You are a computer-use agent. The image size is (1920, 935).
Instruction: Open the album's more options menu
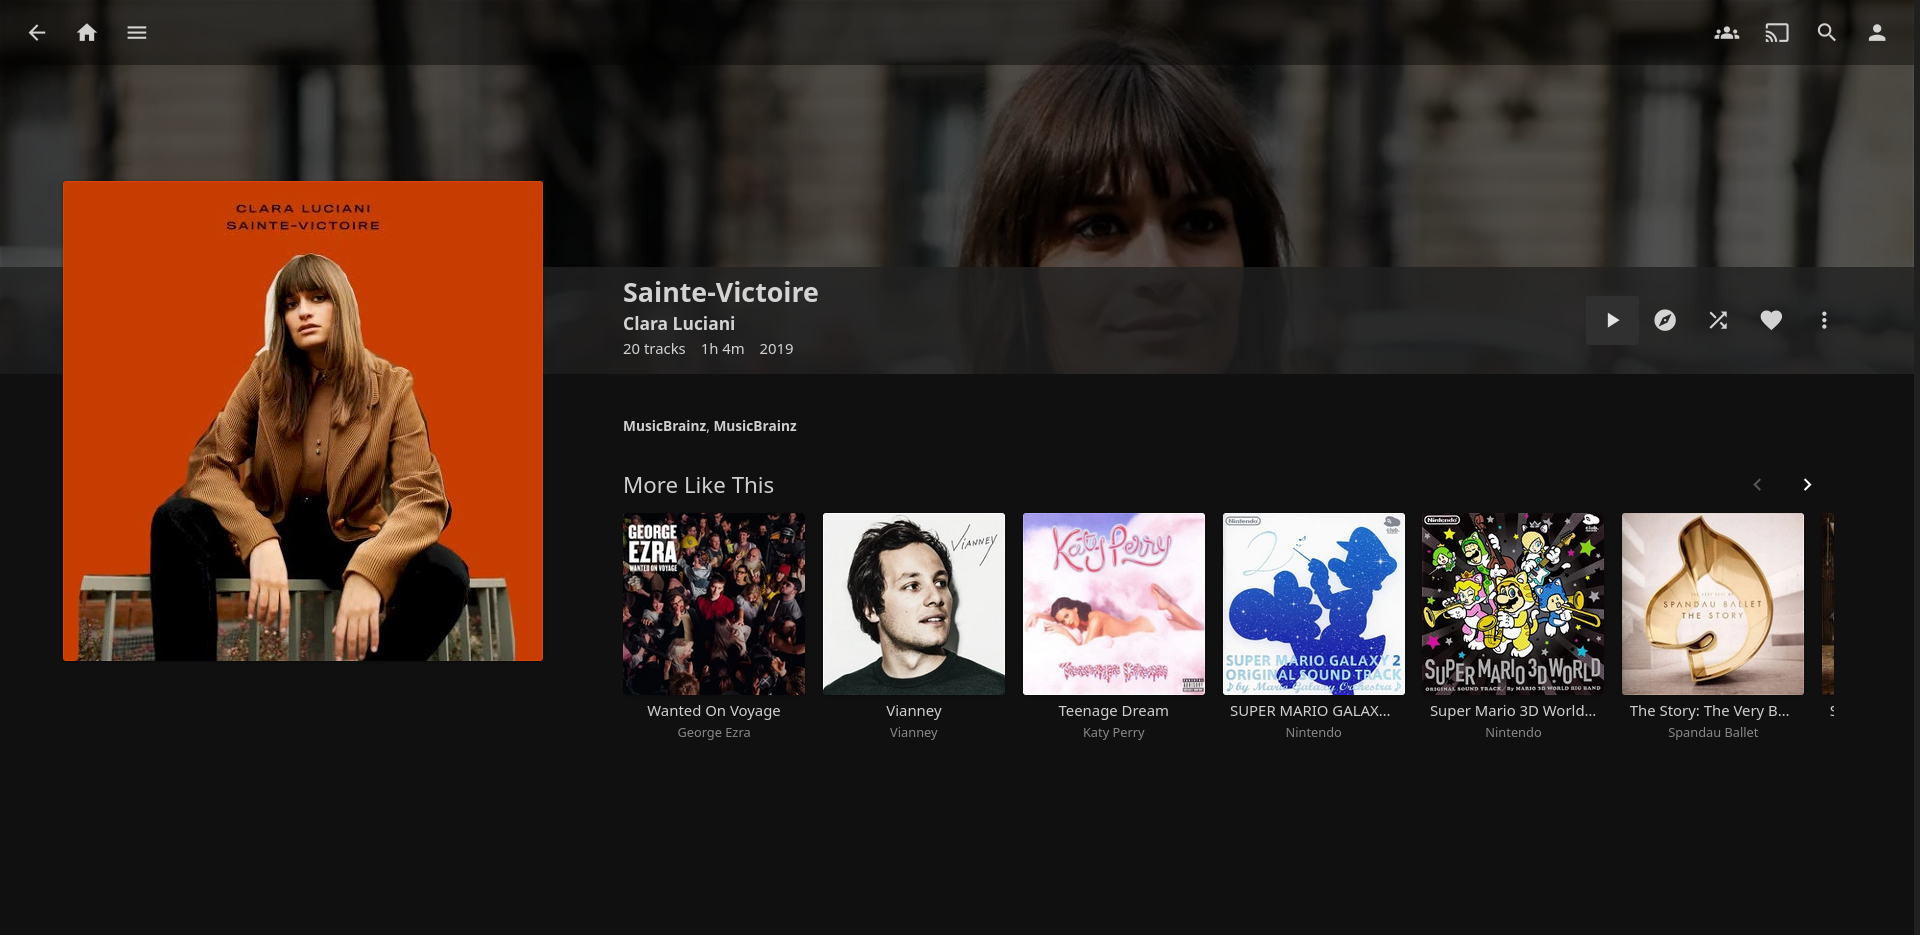(1824, 320)
